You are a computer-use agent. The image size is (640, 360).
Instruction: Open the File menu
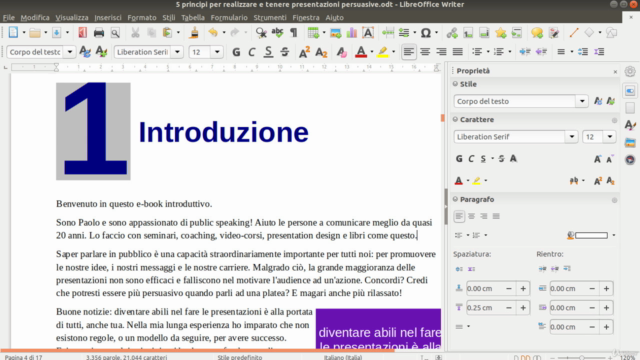click(9, 18)
